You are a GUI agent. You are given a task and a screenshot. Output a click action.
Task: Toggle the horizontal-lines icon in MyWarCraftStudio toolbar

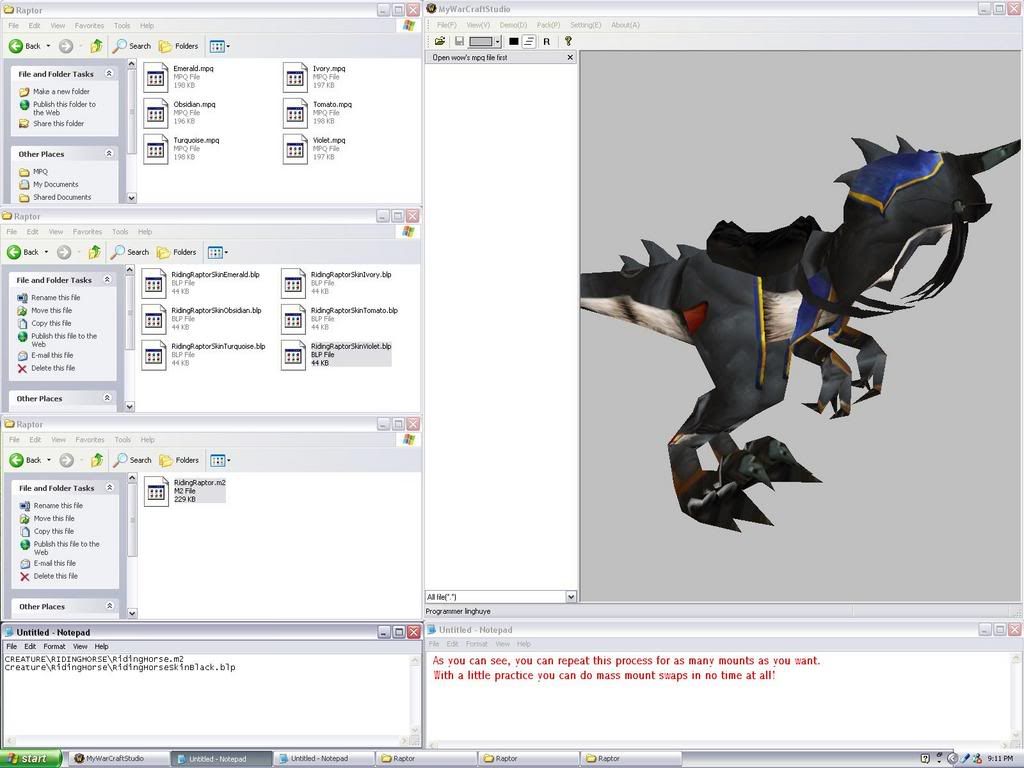click(x=529, y=41)
